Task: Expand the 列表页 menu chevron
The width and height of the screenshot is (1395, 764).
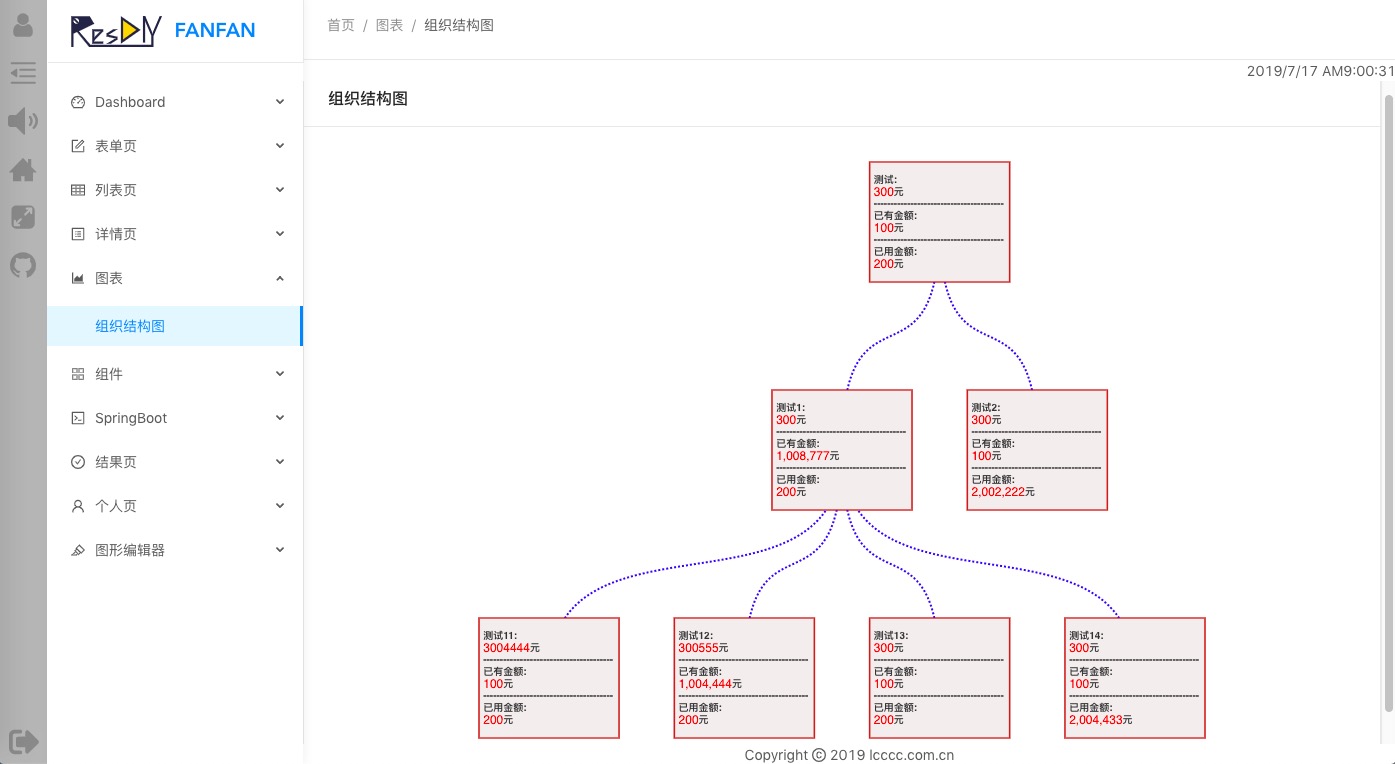Action: (280, 189)
